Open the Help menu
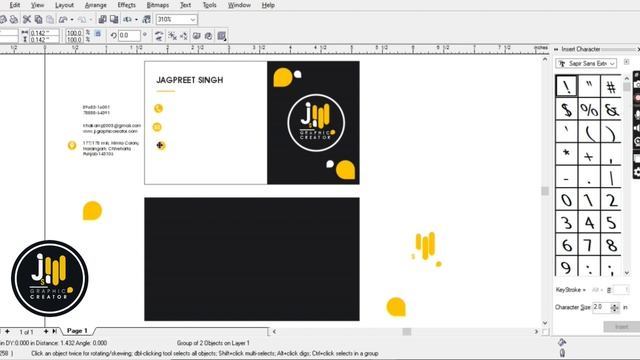The height and width of the screenshot is (360, 640). pos(268,5)
